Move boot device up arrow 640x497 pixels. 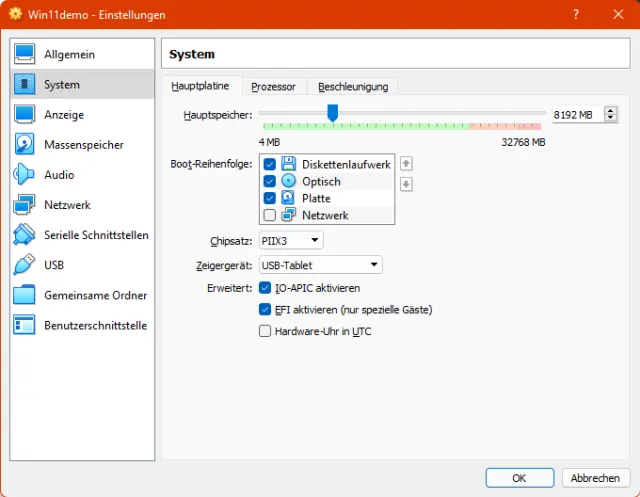[406, 164]
